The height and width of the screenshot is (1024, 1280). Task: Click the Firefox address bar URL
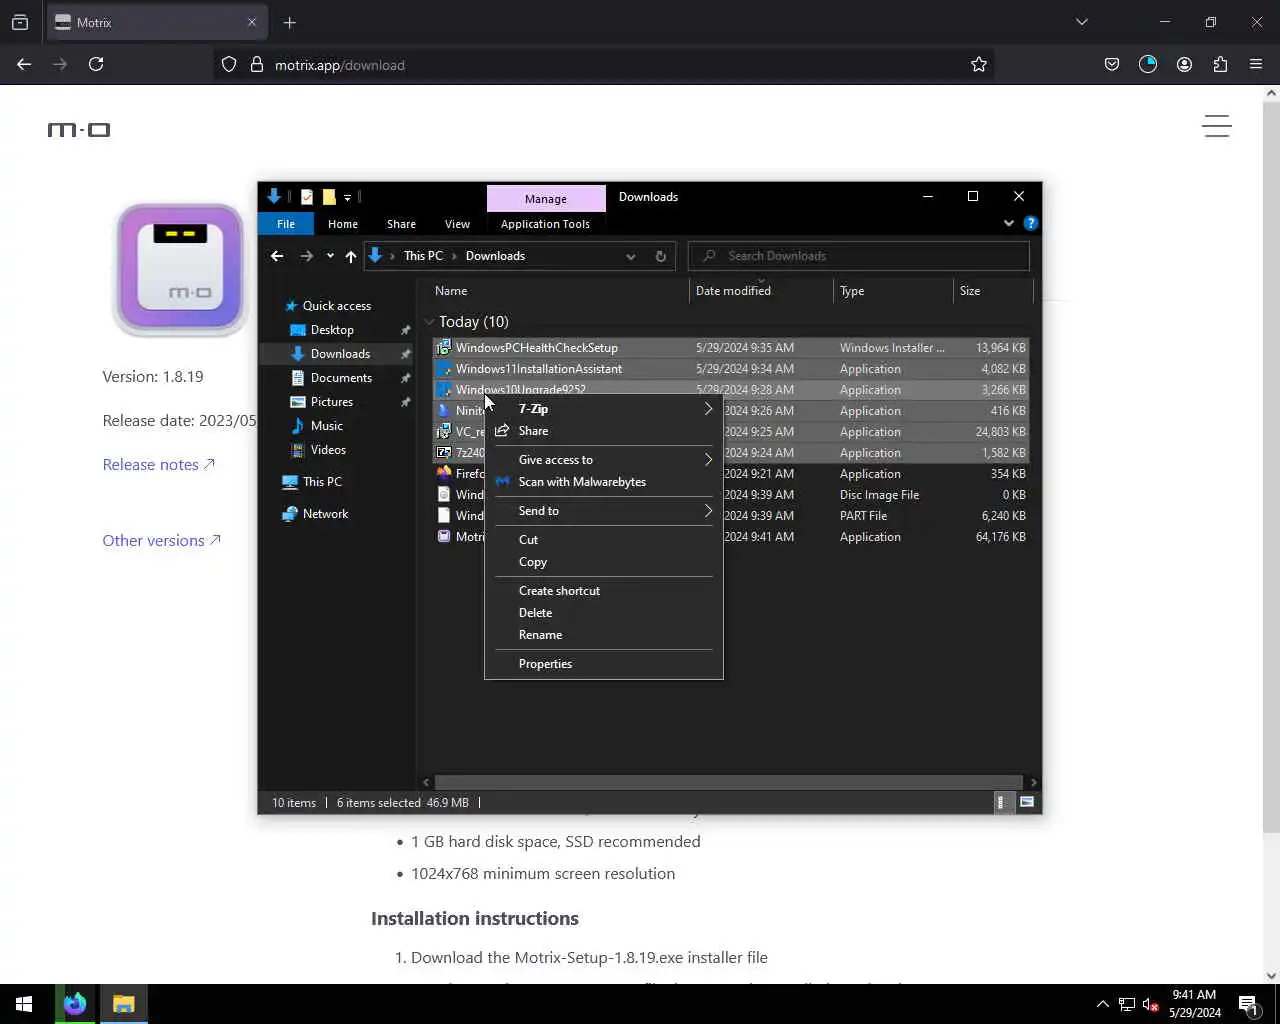[340, 65]
